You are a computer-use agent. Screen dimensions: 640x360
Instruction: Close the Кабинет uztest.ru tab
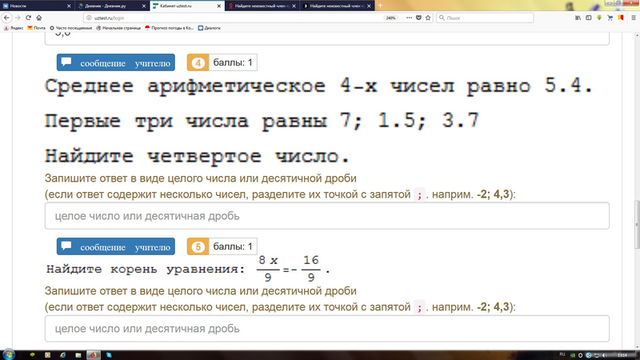click(219, 6)
